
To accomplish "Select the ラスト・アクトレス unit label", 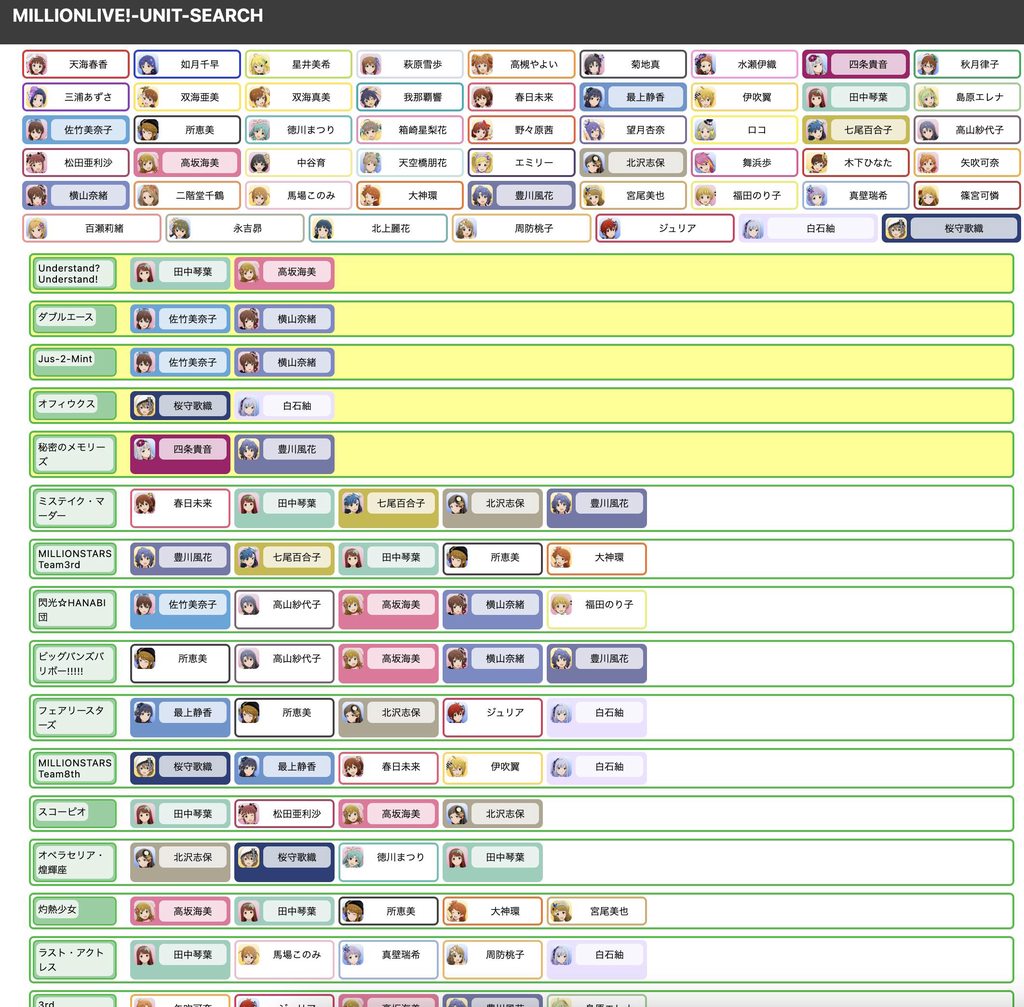I will coord(74,959).
